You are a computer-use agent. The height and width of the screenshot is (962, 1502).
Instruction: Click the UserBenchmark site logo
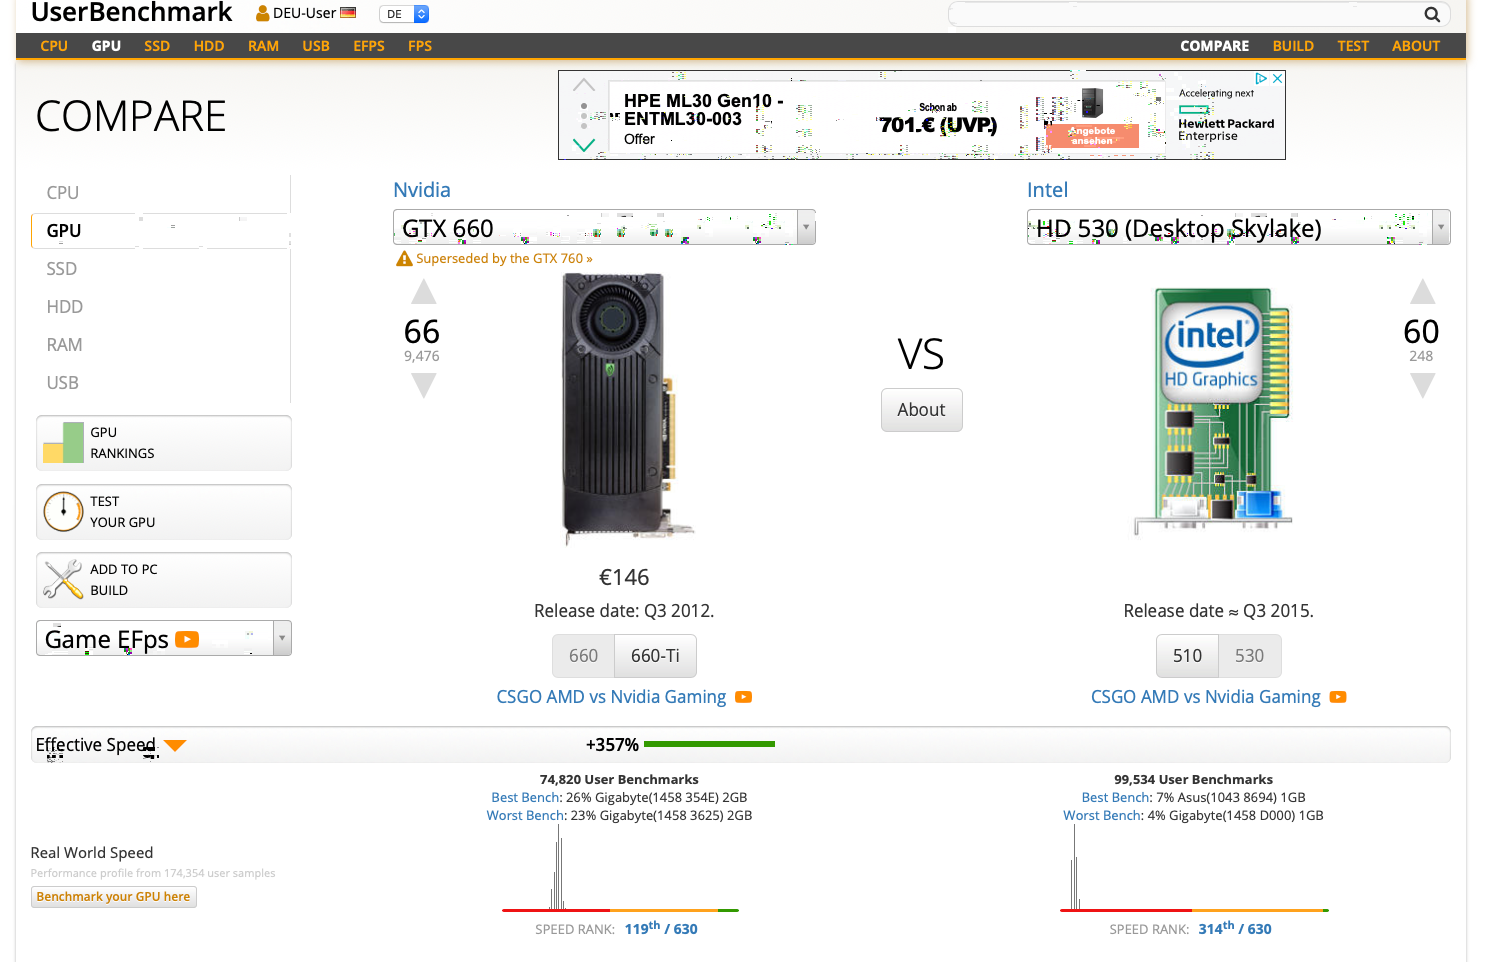pos(132,13)
